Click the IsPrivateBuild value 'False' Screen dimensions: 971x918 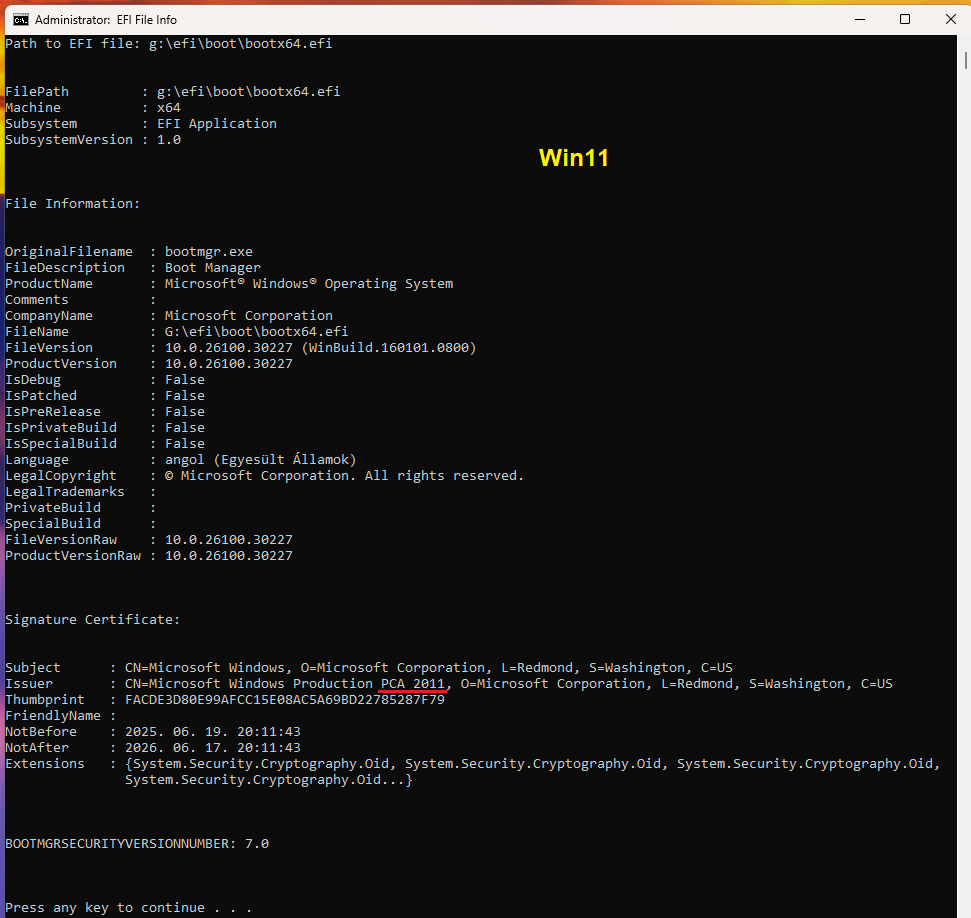185,428
